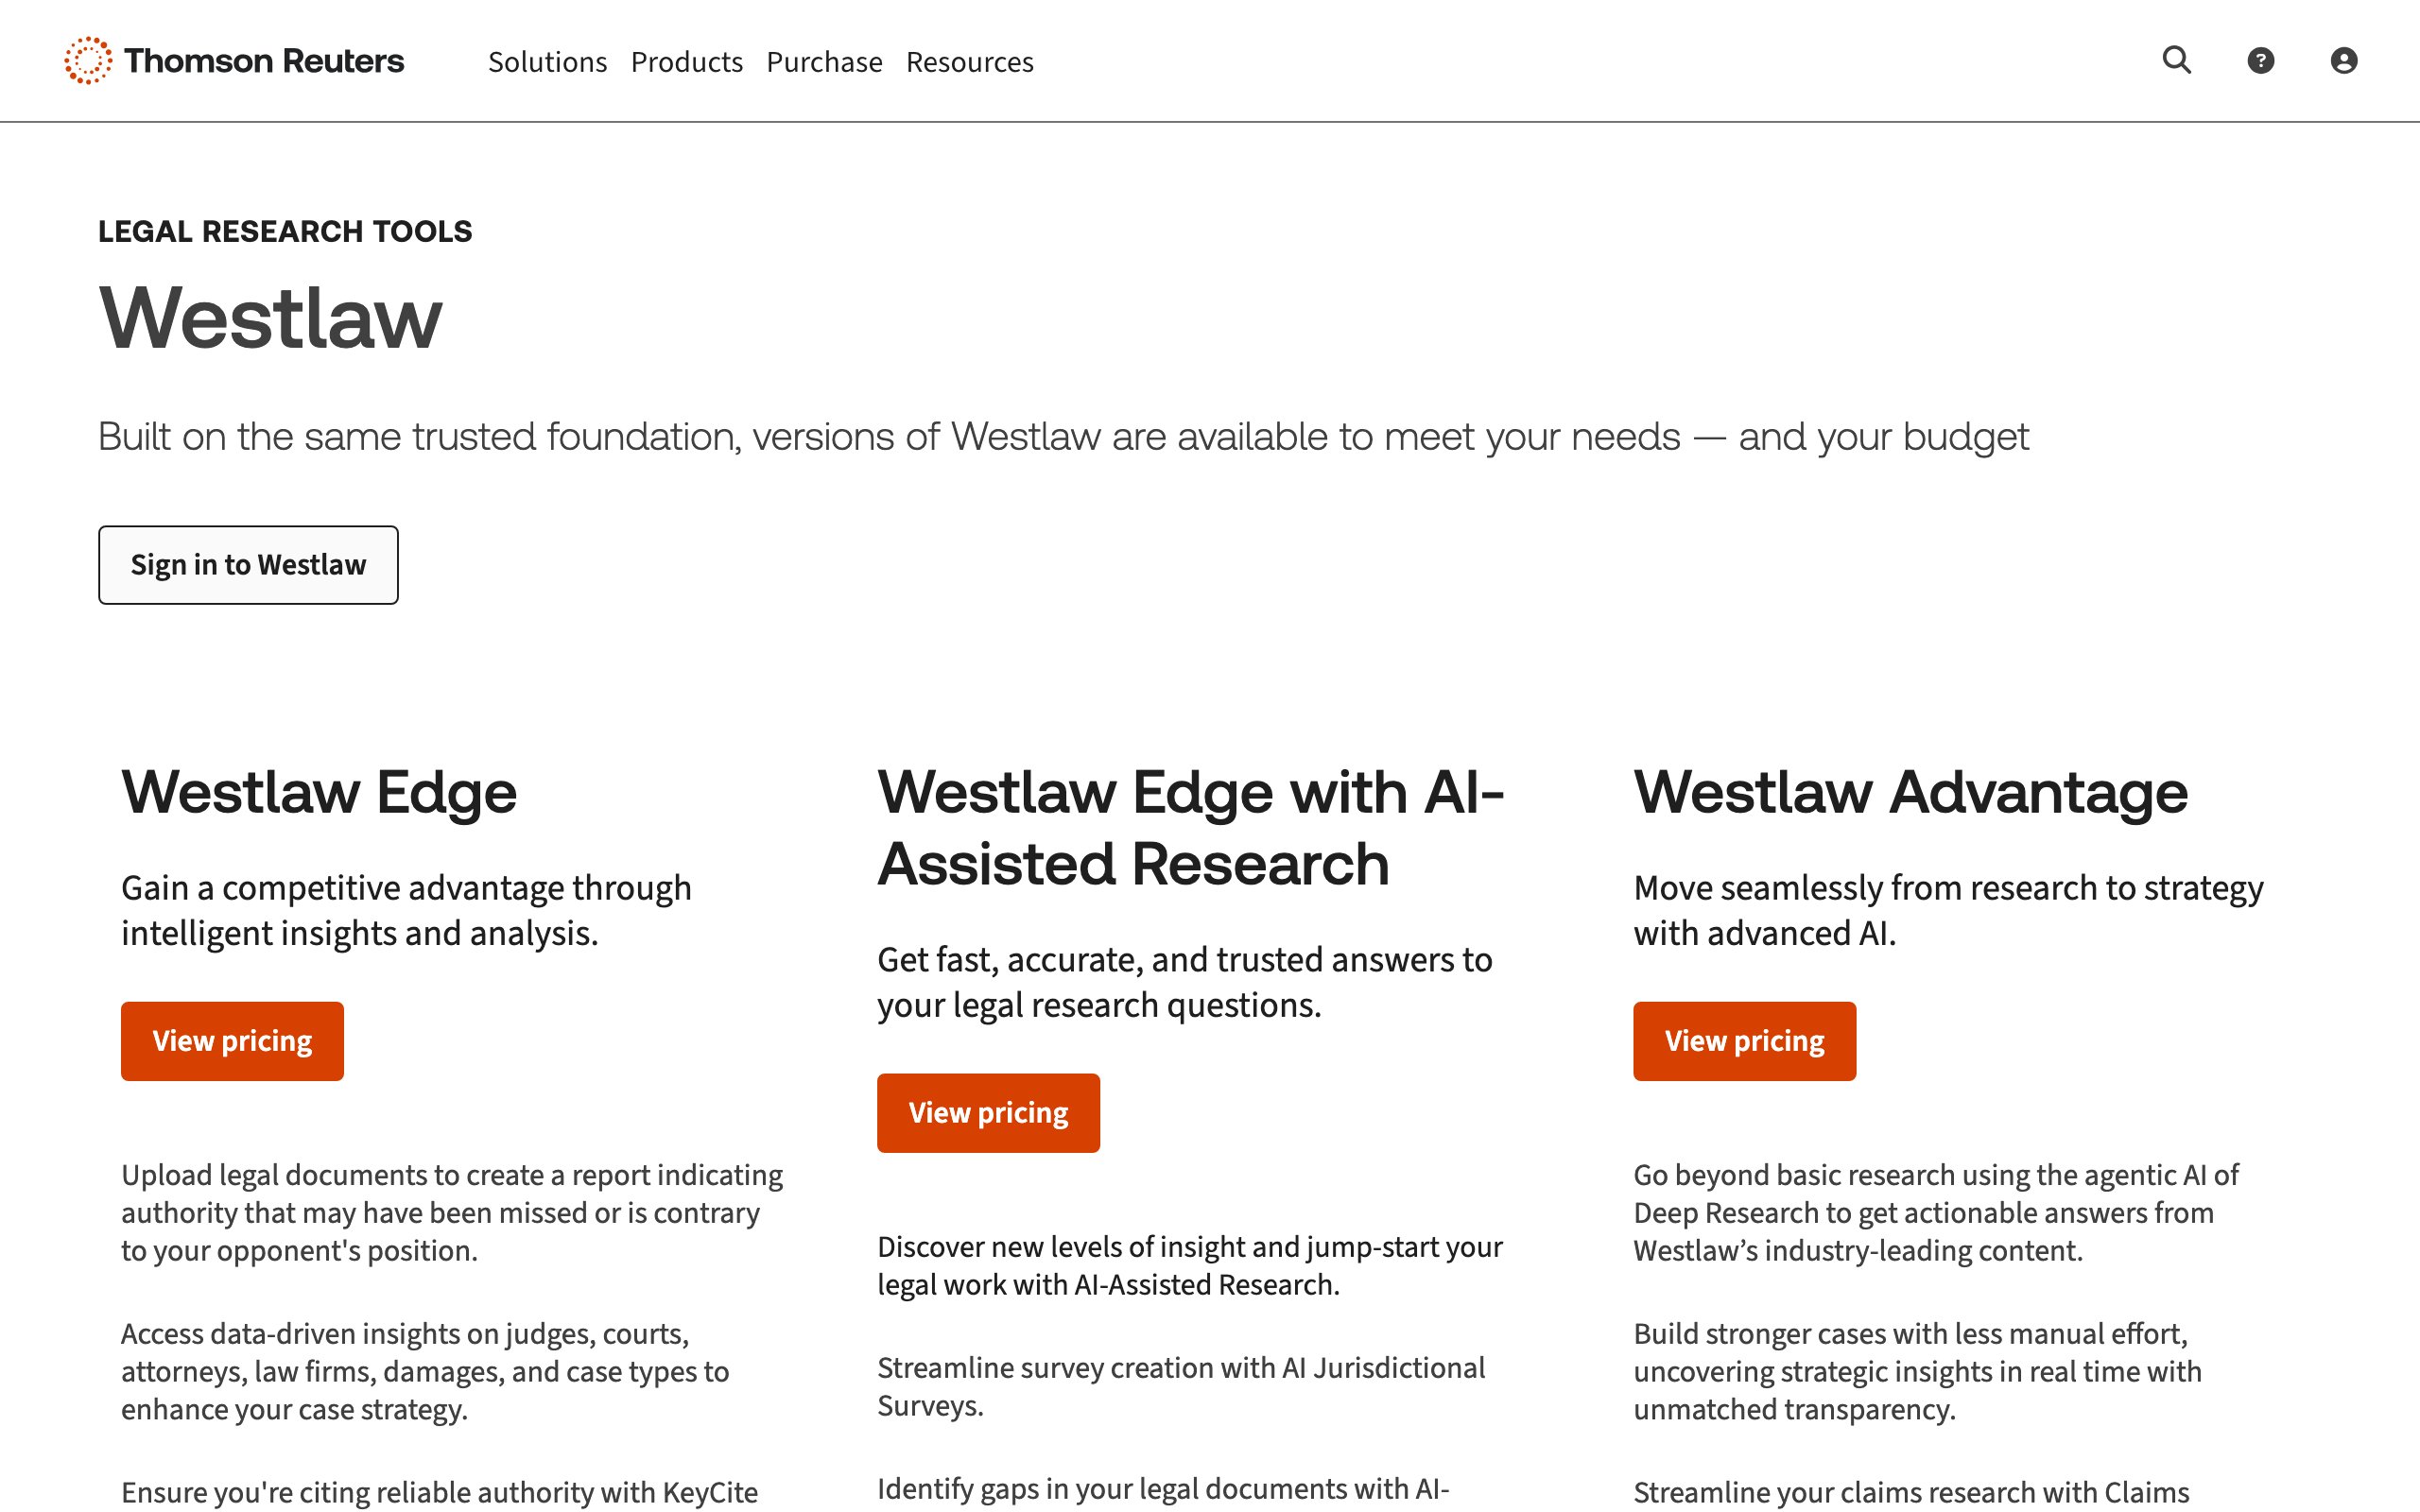2420x1512 pixels.
Task: Open the user account profile icon
Action: [2343, 61]
